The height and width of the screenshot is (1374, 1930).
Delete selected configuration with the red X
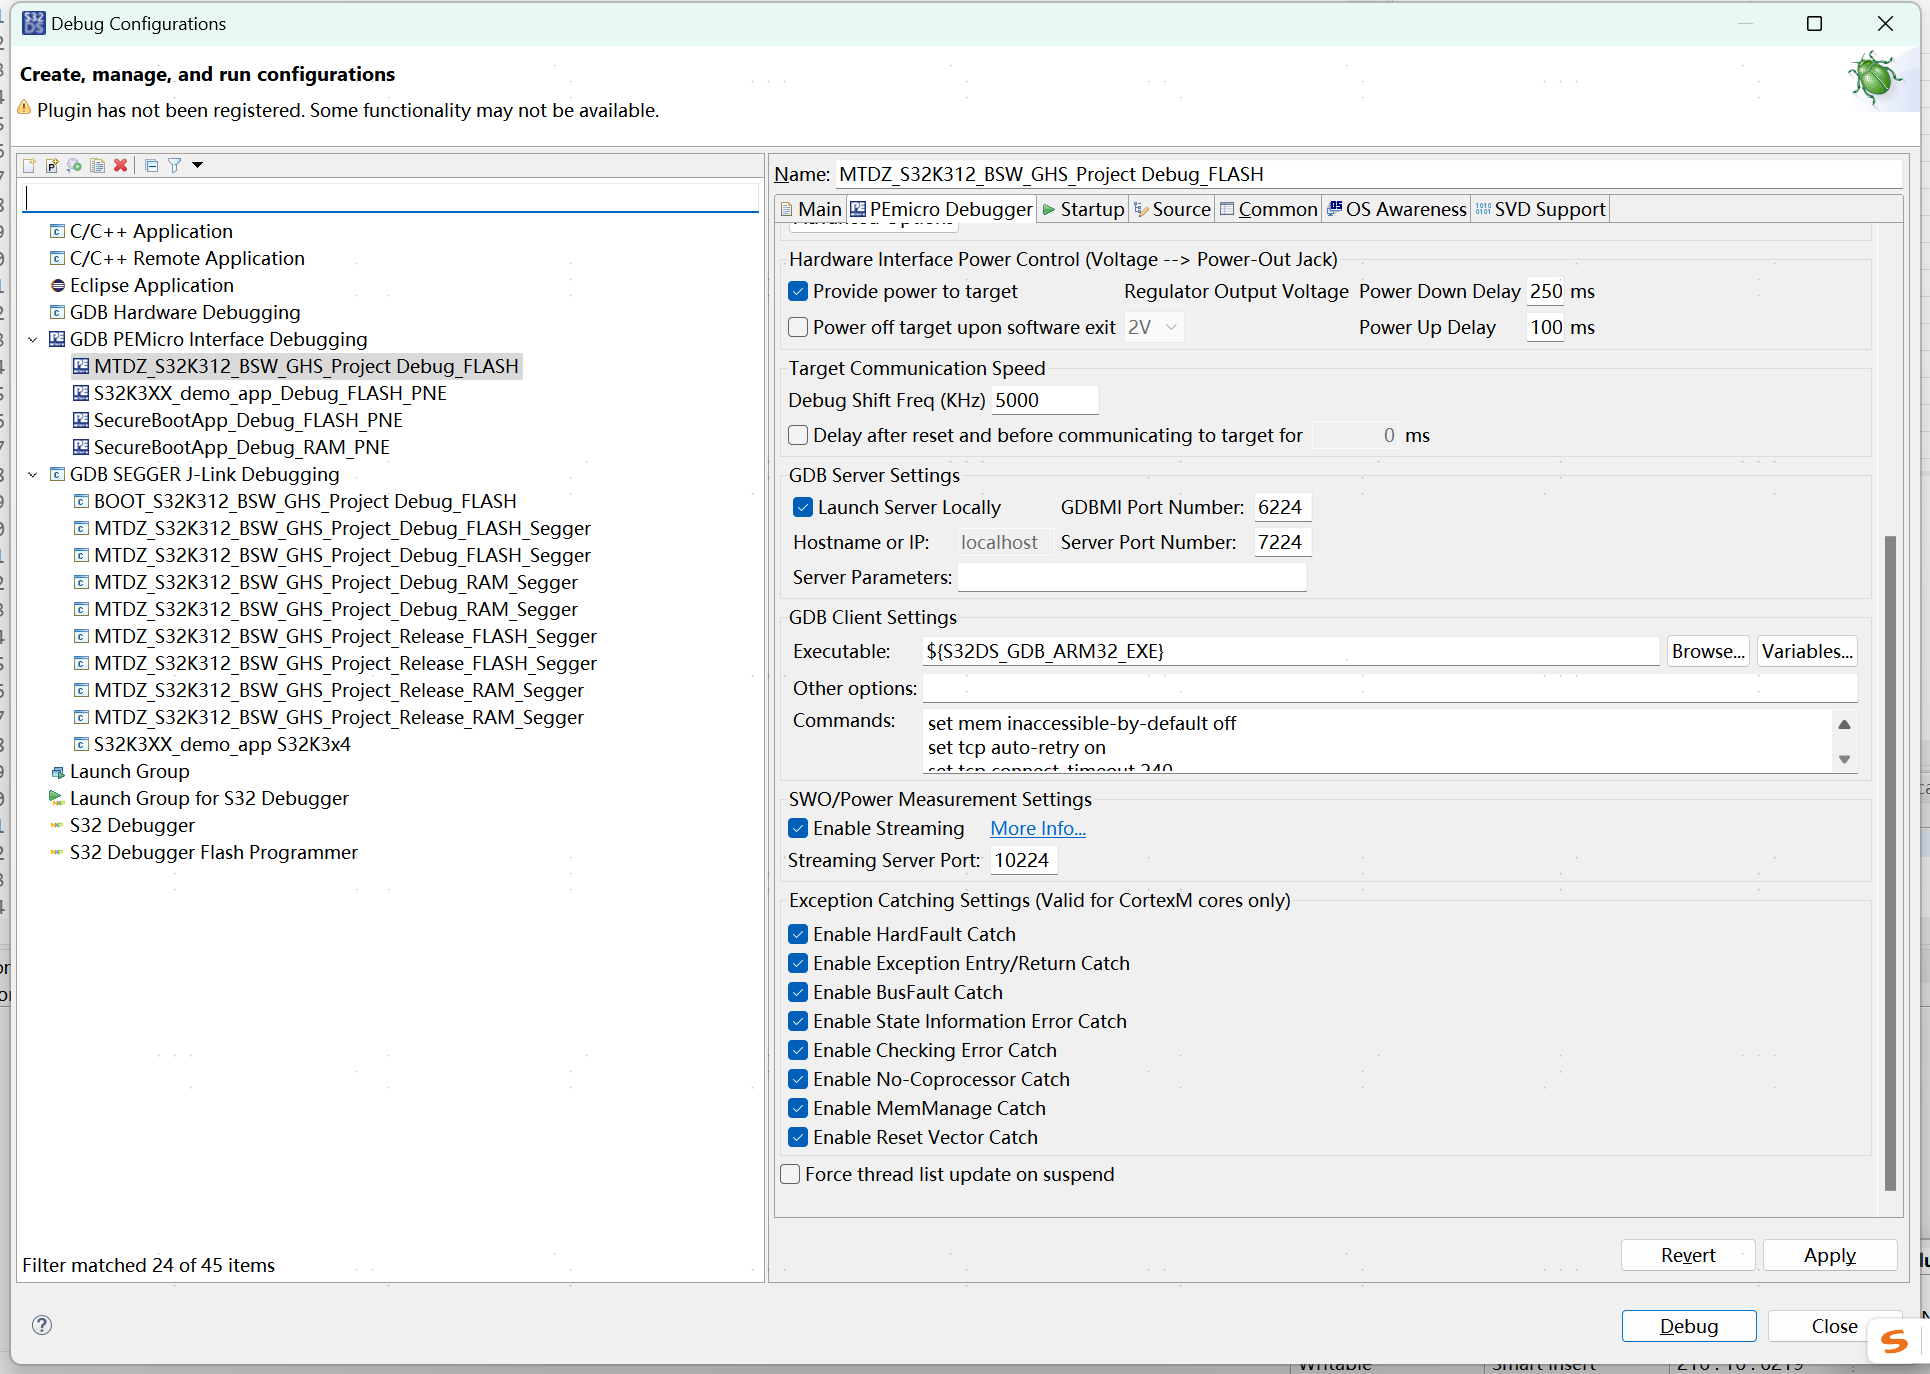coord(120,165)
